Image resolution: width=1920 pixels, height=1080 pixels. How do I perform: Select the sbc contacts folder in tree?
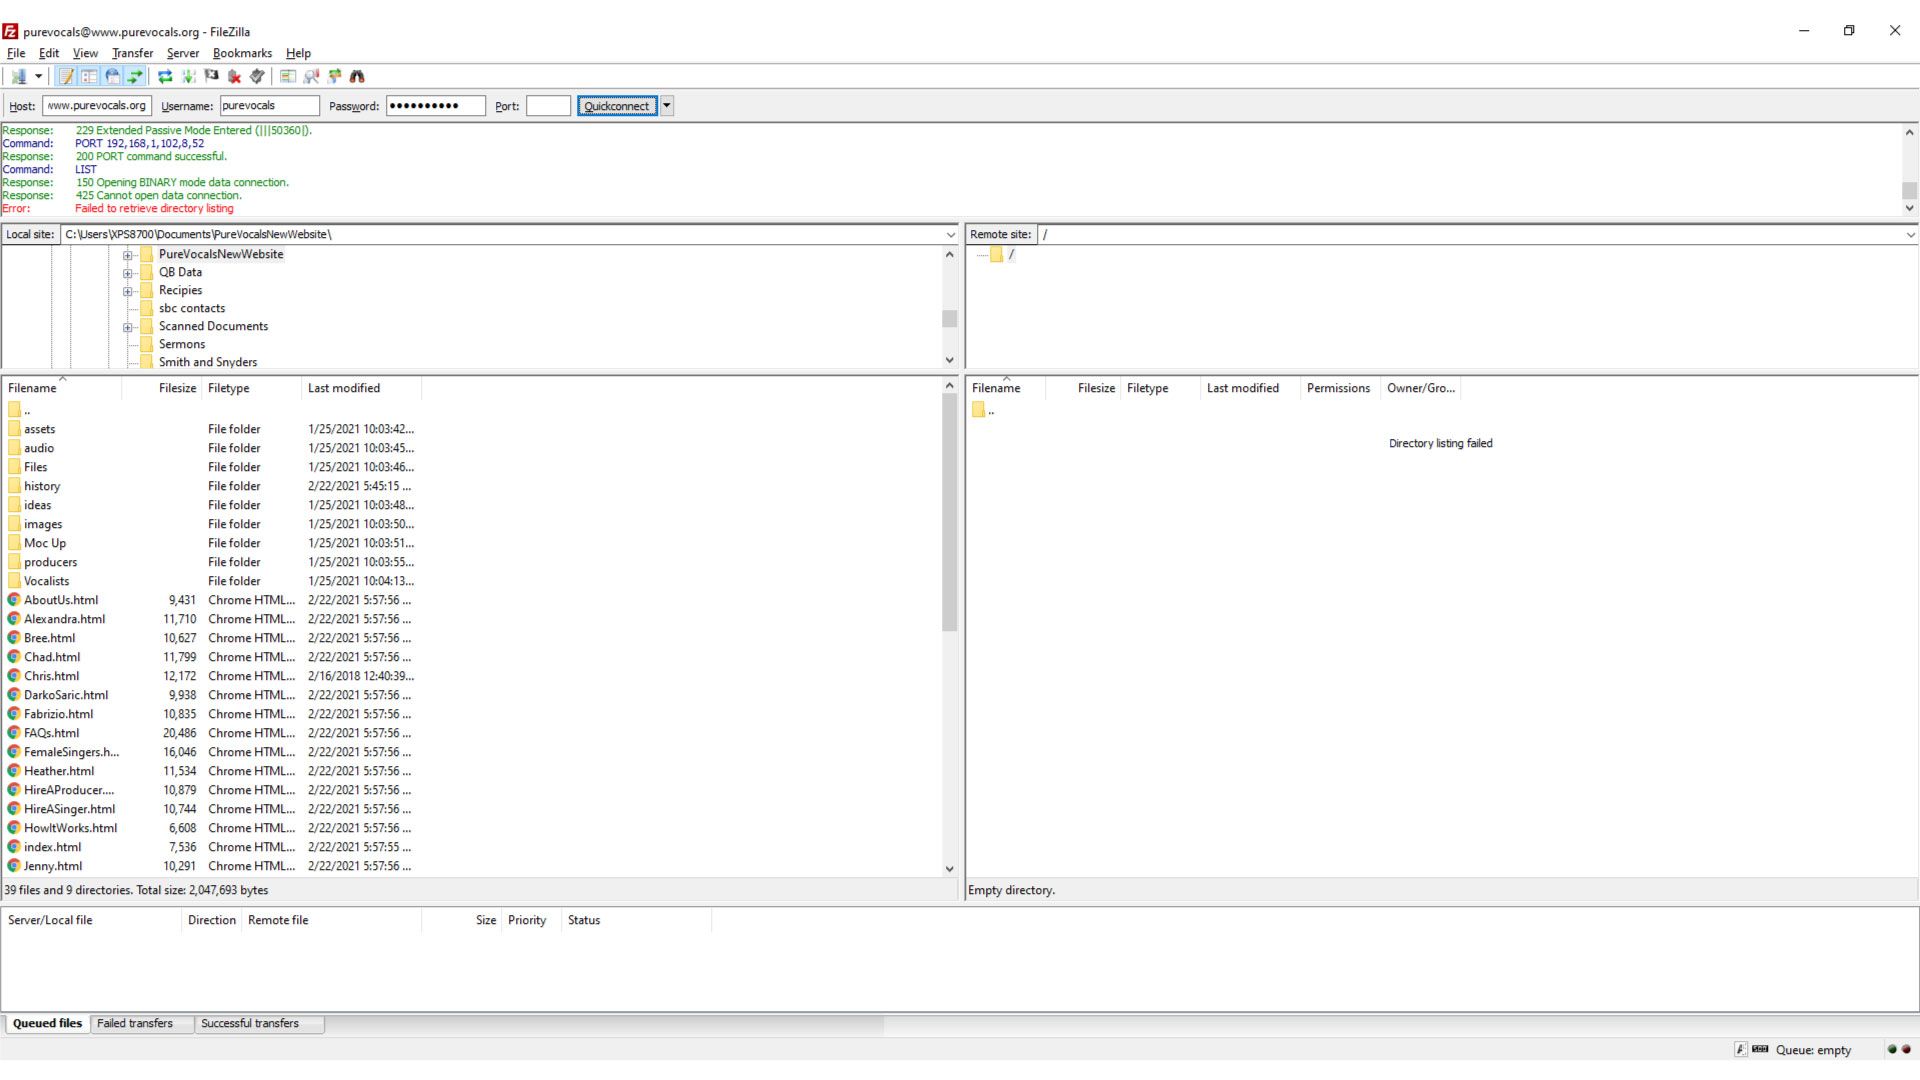coord(192,308)
